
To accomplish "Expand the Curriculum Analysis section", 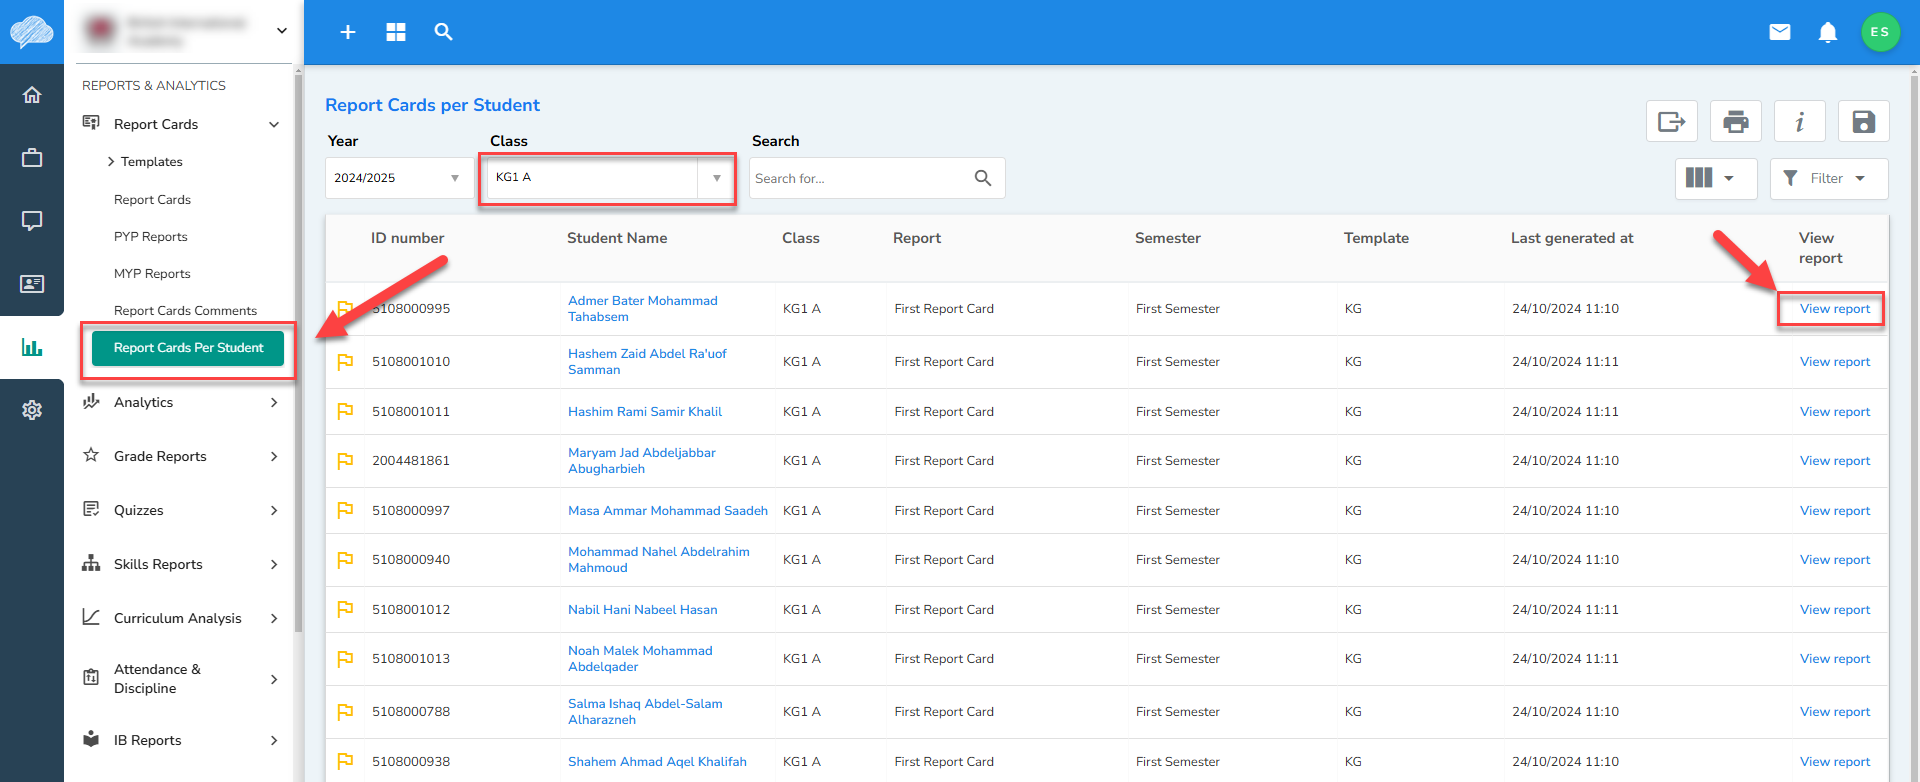I will [274, 618].
